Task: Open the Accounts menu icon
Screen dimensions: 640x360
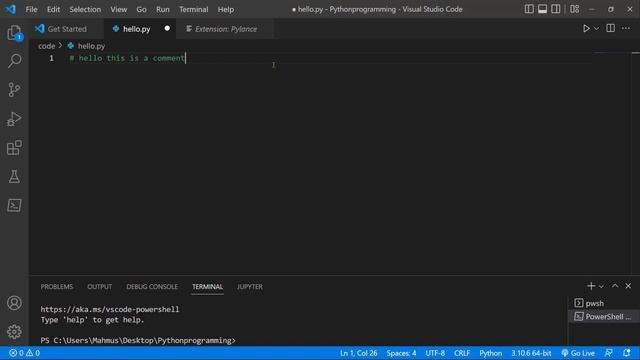Action: click(x=14, y=303)
